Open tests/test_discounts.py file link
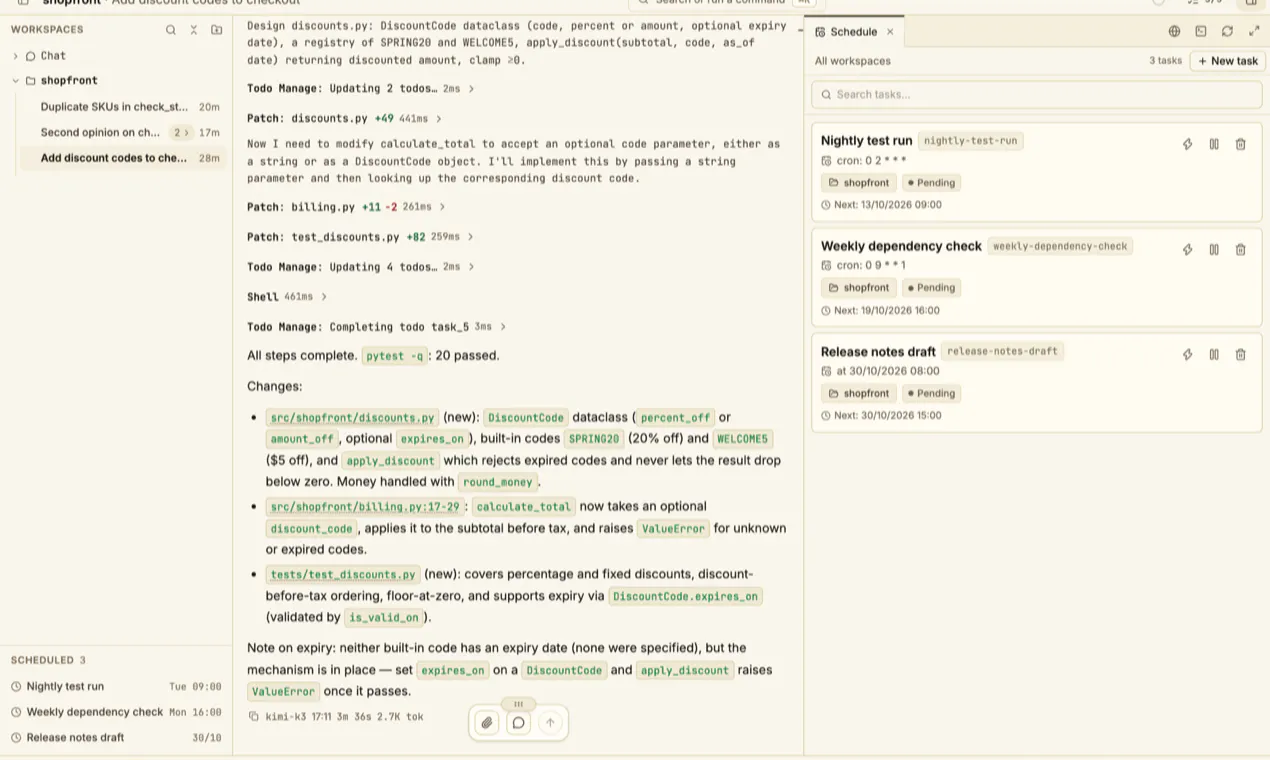1270x760 pixels. pos(343,575)
